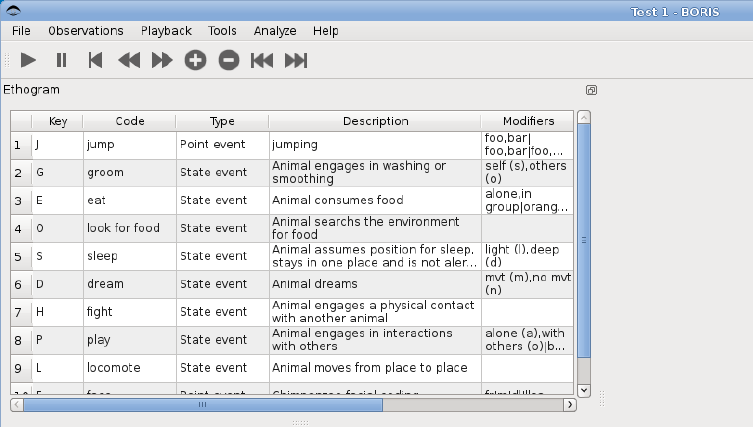Select the 'dream' code cell

tap(130, 284)
